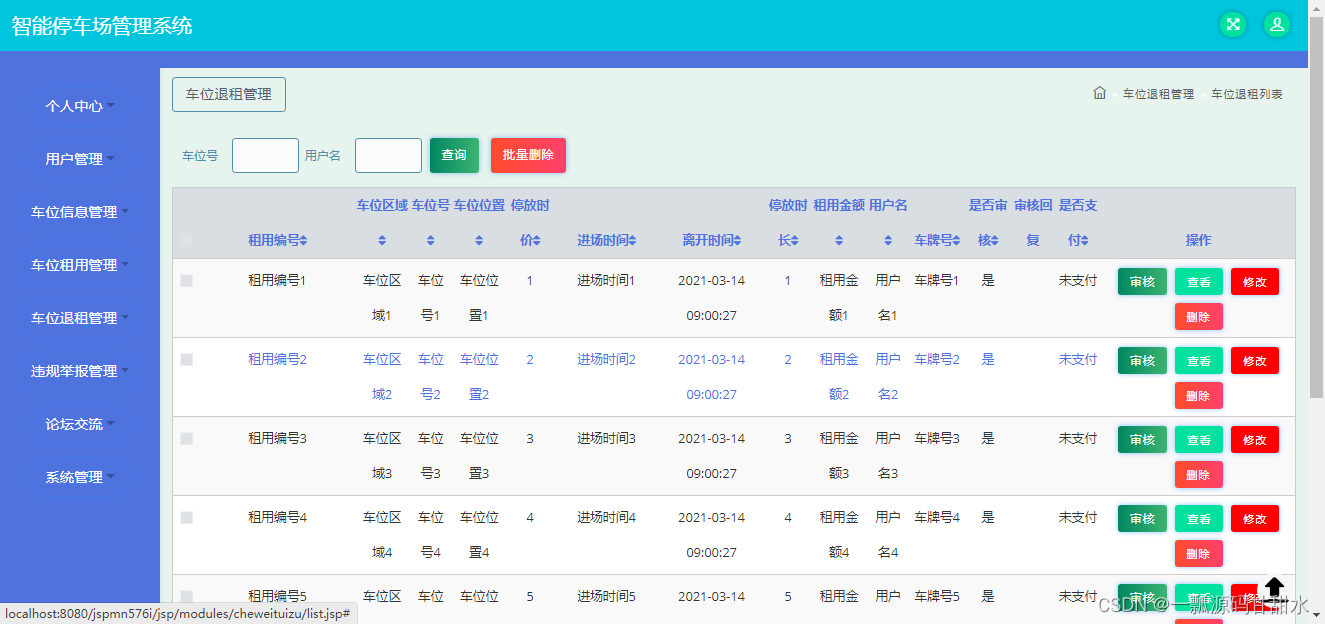Click 修改 for 租用编号3
Image resolution: width=1325 pixels, height=624 pixels.
tap(1255, 440)
